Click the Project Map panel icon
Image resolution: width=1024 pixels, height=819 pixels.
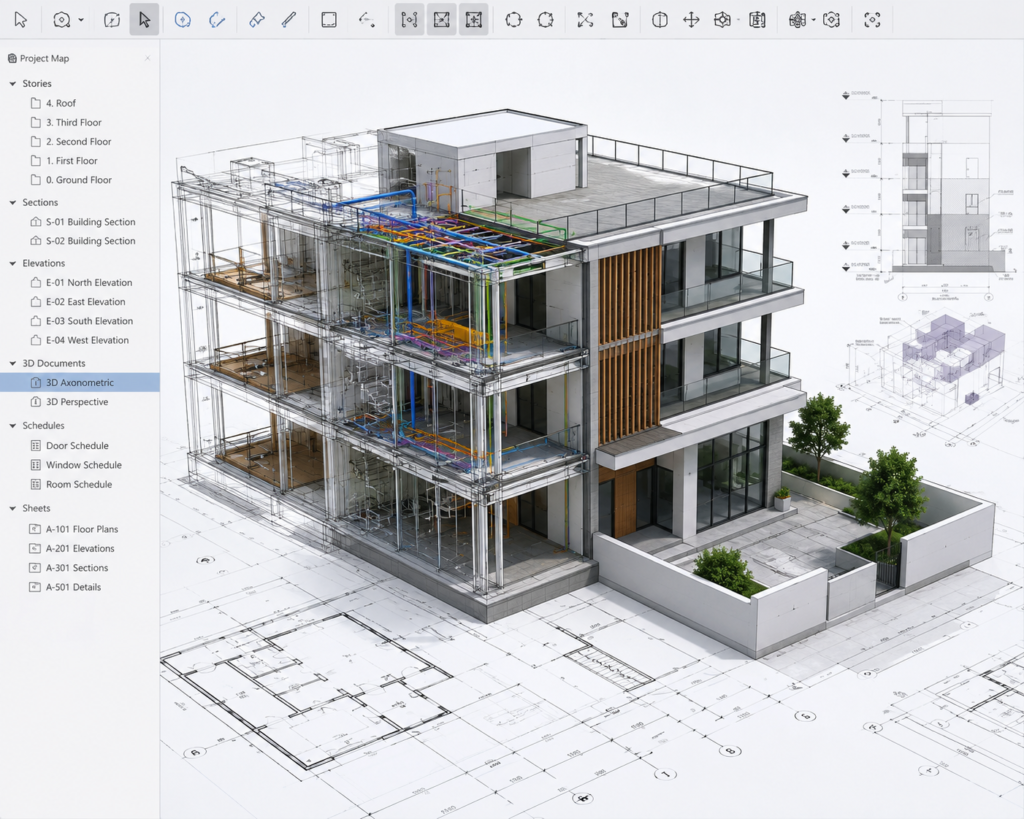[x=12, y=58]
